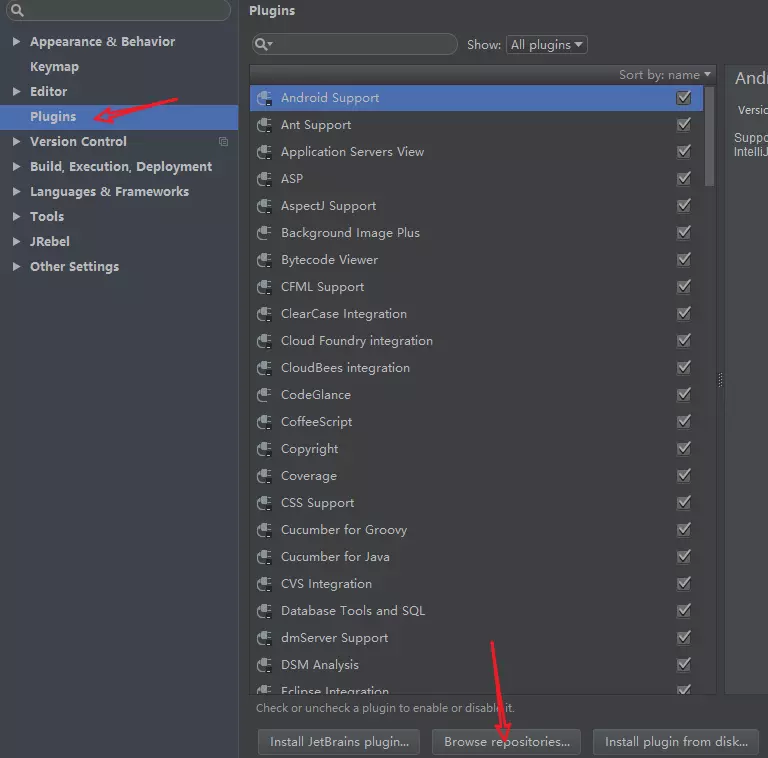This screenshot has height=758, width=768.
Task: Click the magnifier icon in plugin search field
Action: point(264,45)
